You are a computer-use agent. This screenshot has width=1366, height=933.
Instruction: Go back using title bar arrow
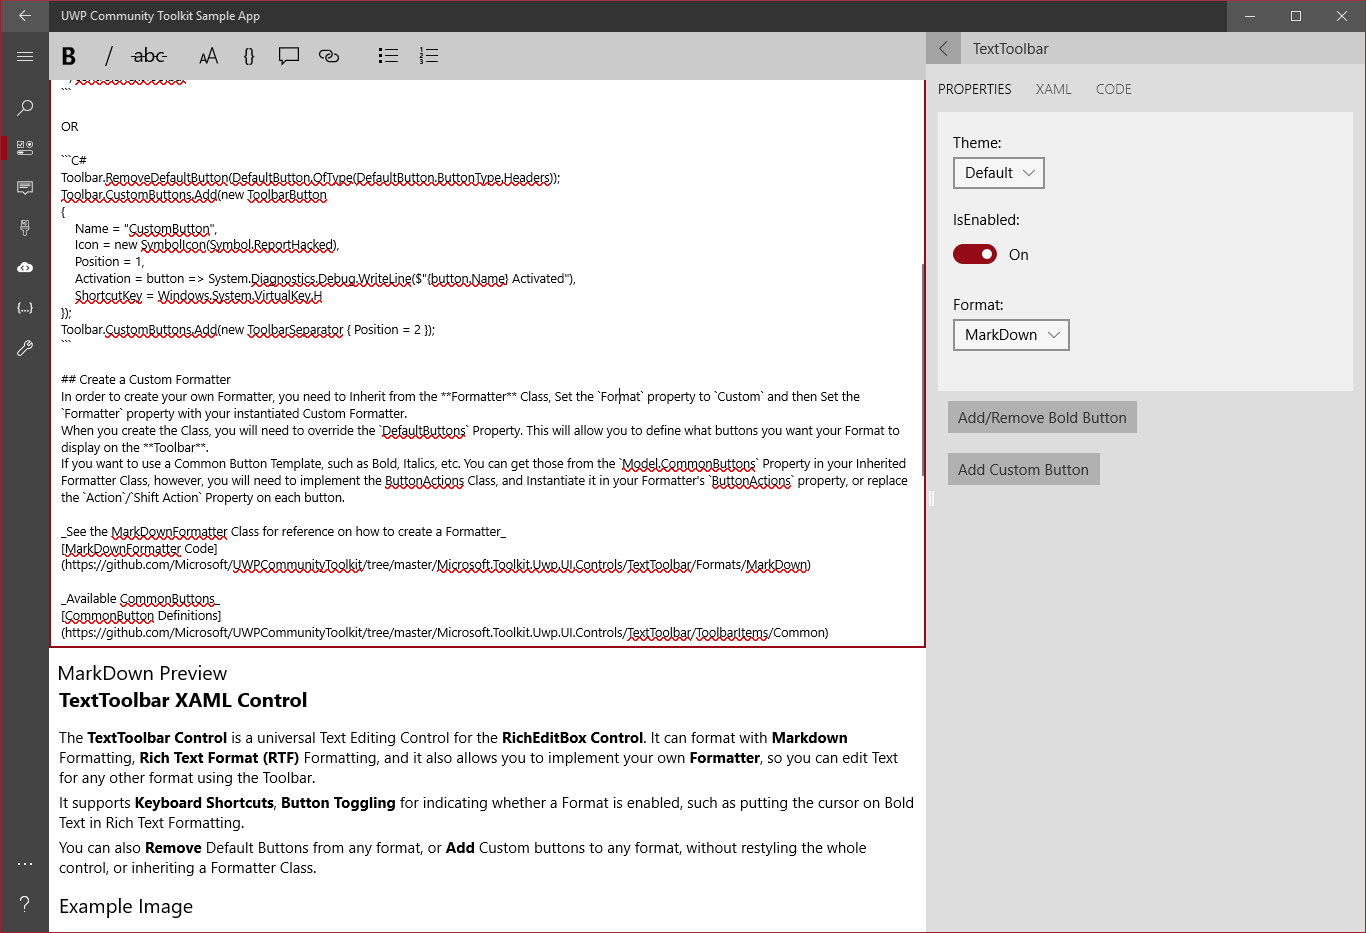[x=25, y=16]
